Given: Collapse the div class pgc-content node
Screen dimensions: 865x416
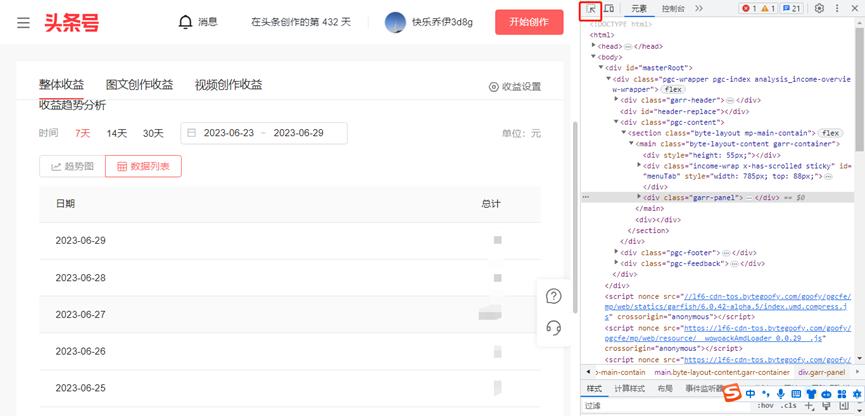Looking at the screenshot, I should tap(616, 122).
